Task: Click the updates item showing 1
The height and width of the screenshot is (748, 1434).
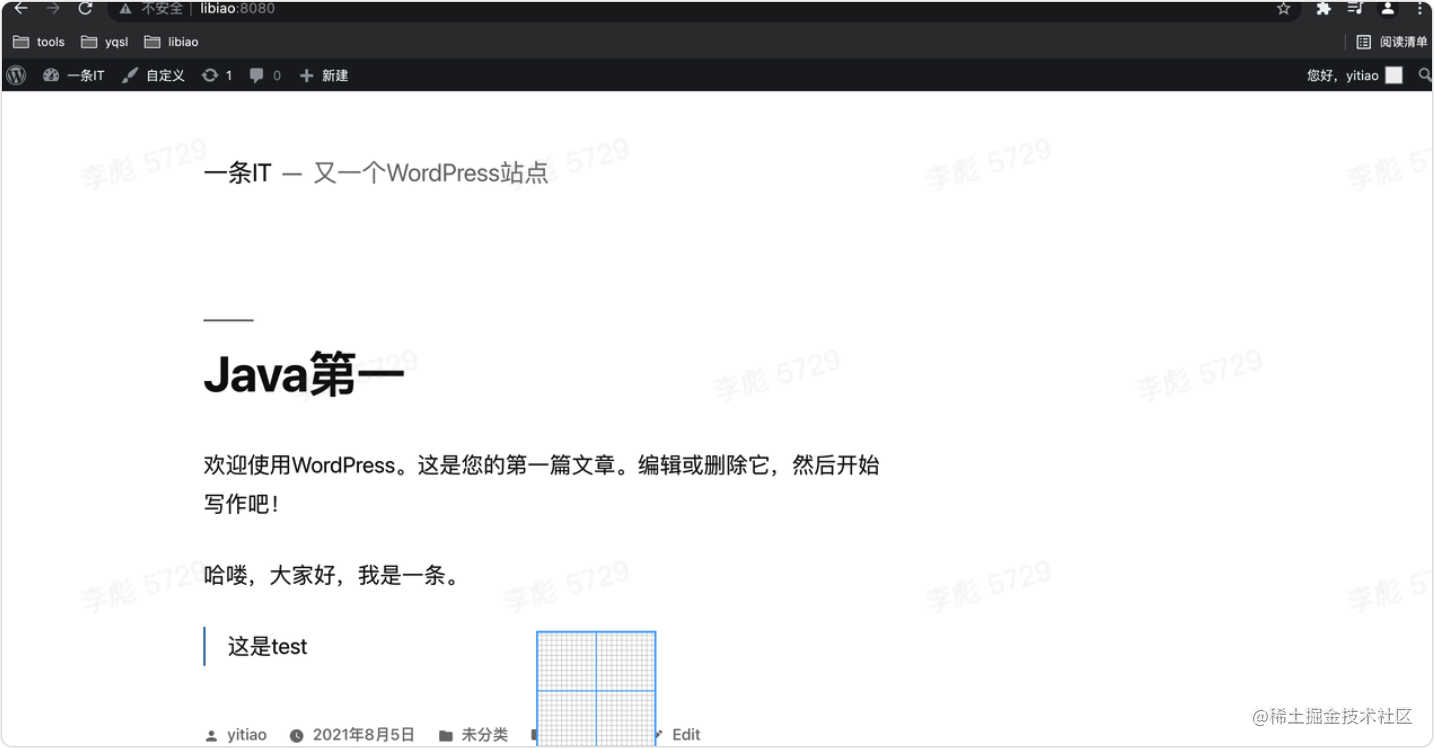Action: tap(217, 75)
